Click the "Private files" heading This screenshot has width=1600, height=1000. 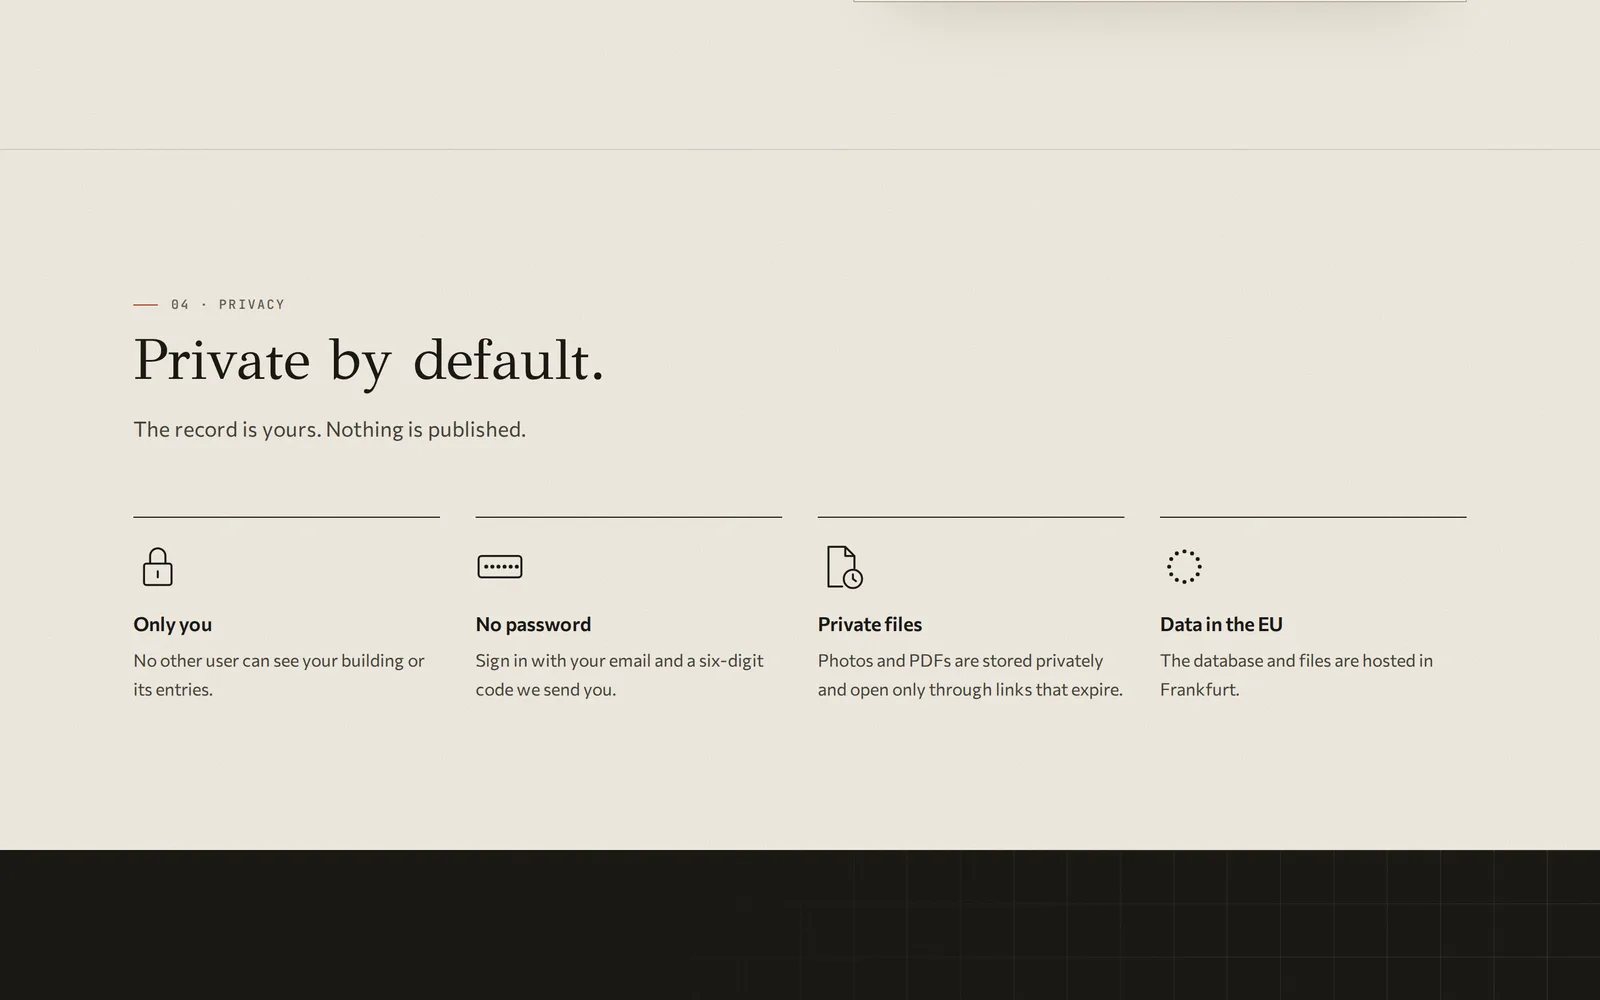pyautogui.click(x=870, y=624)
